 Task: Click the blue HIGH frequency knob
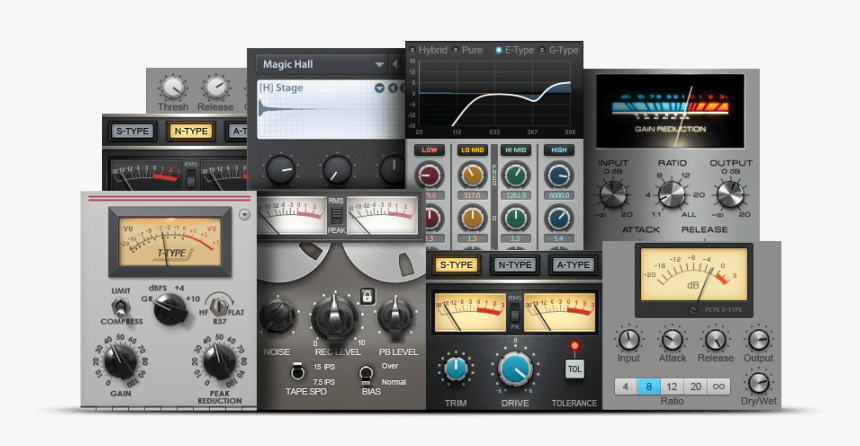click(558, 176)
